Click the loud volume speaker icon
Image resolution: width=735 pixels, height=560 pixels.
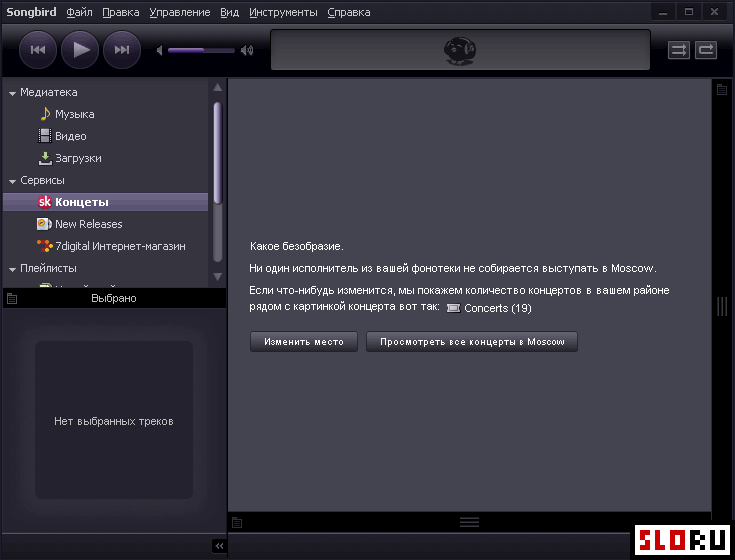(247, 50)
